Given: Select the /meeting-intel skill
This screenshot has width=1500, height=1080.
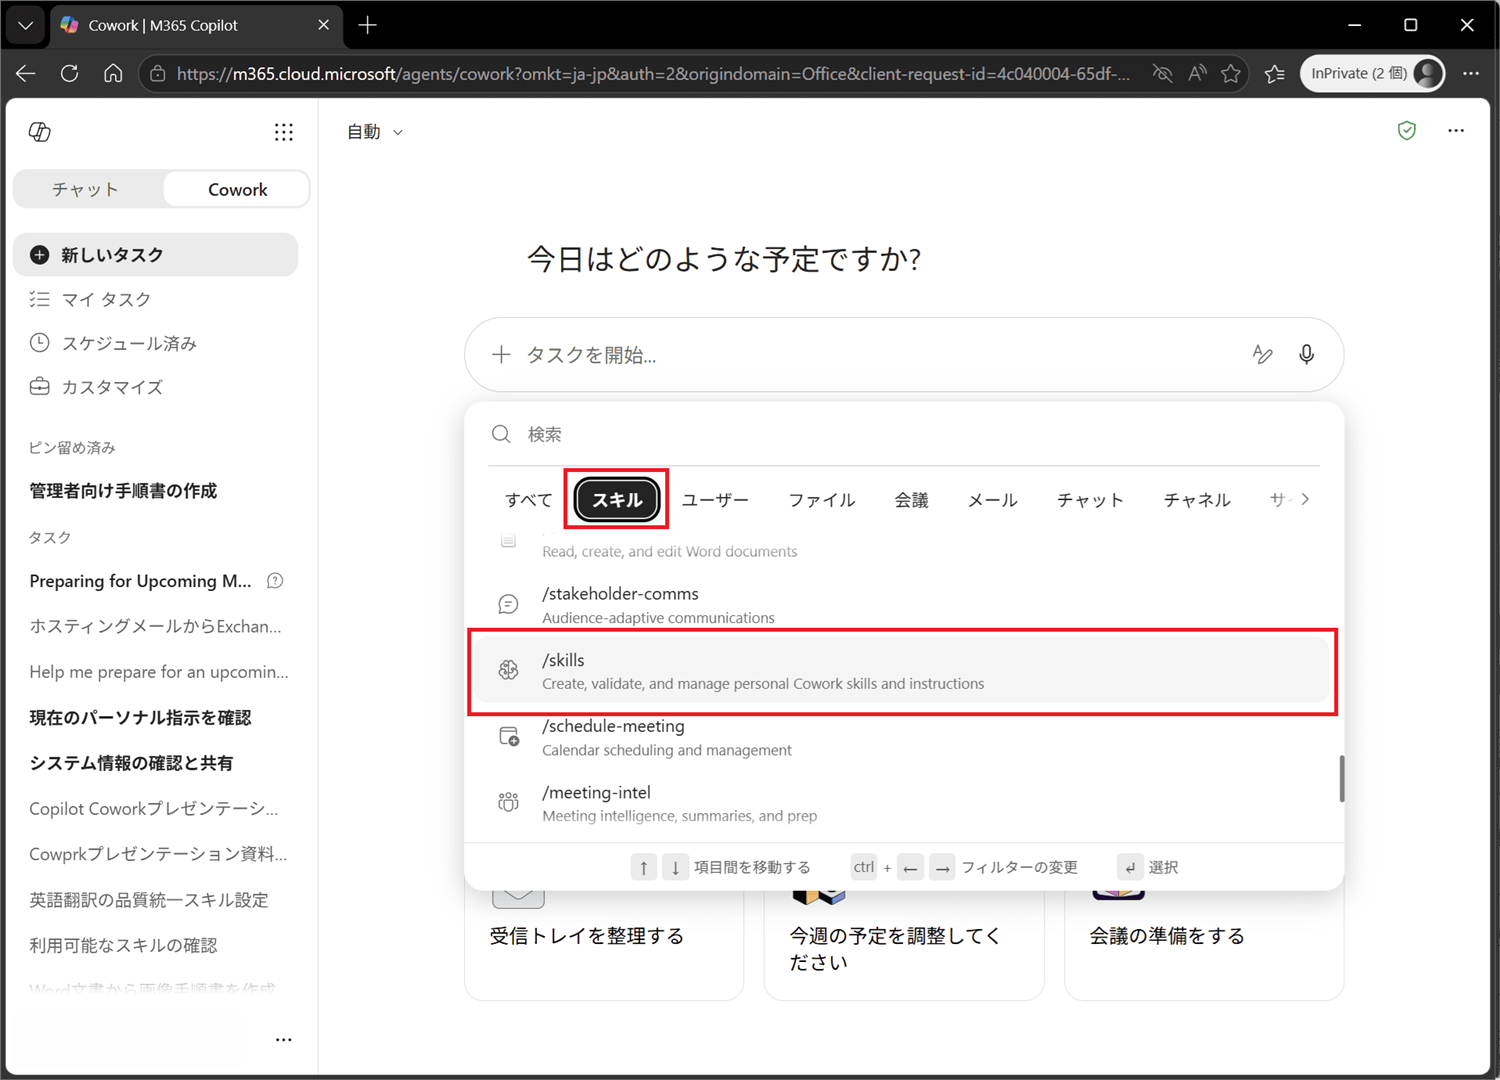Looking at the screenshot, I should (x=904, y=803).
